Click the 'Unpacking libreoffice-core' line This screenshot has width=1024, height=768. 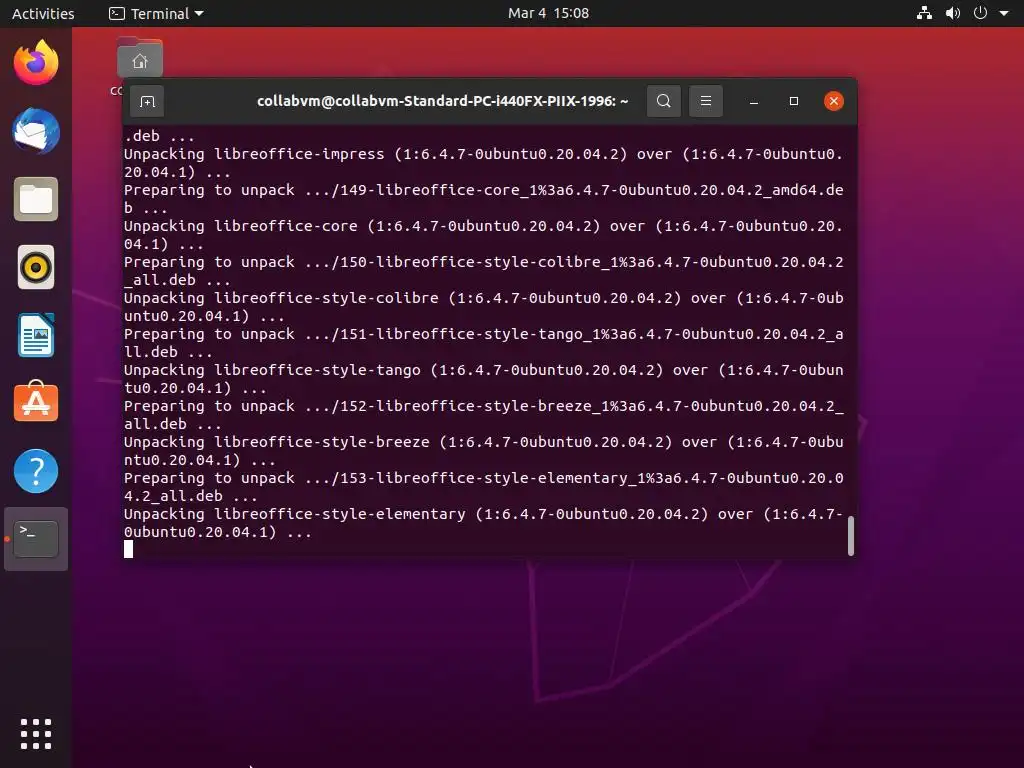[484, 235]
